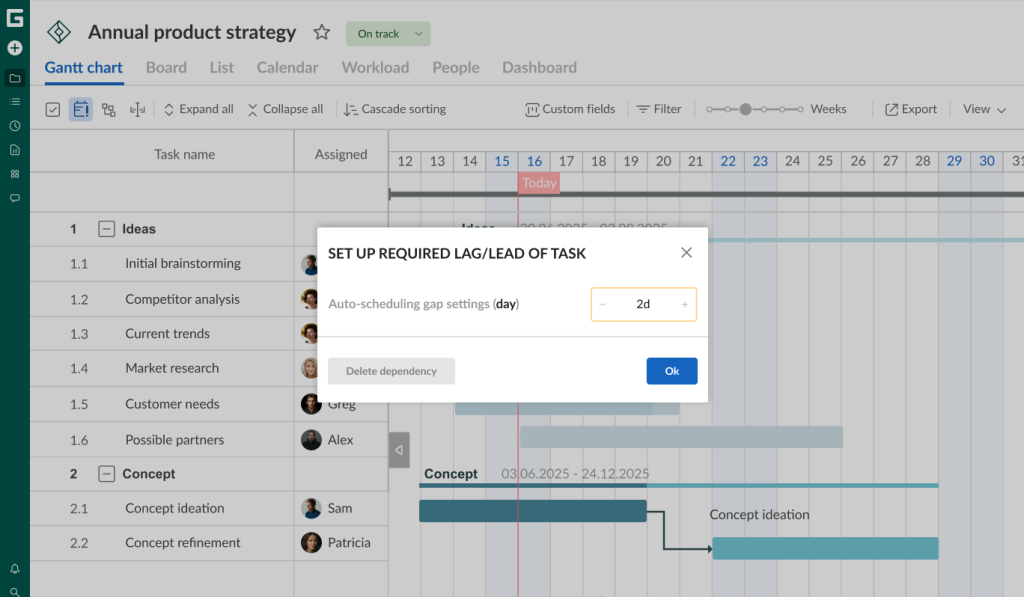
Task: Click the green plus icon in sidebar
Action: (14, 47)
